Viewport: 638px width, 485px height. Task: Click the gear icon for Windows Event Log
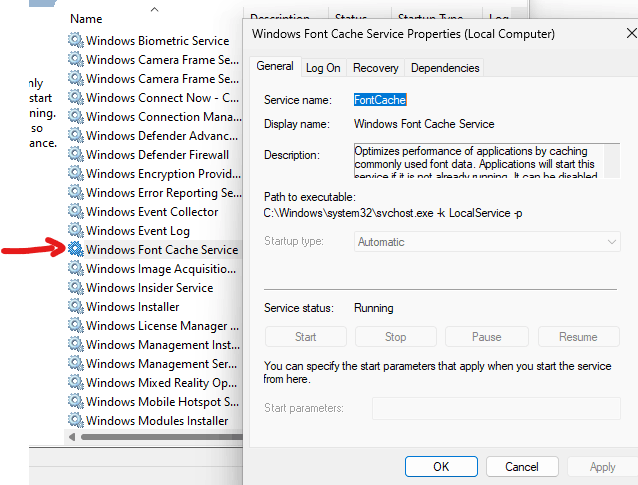click(x=76, y=230)
